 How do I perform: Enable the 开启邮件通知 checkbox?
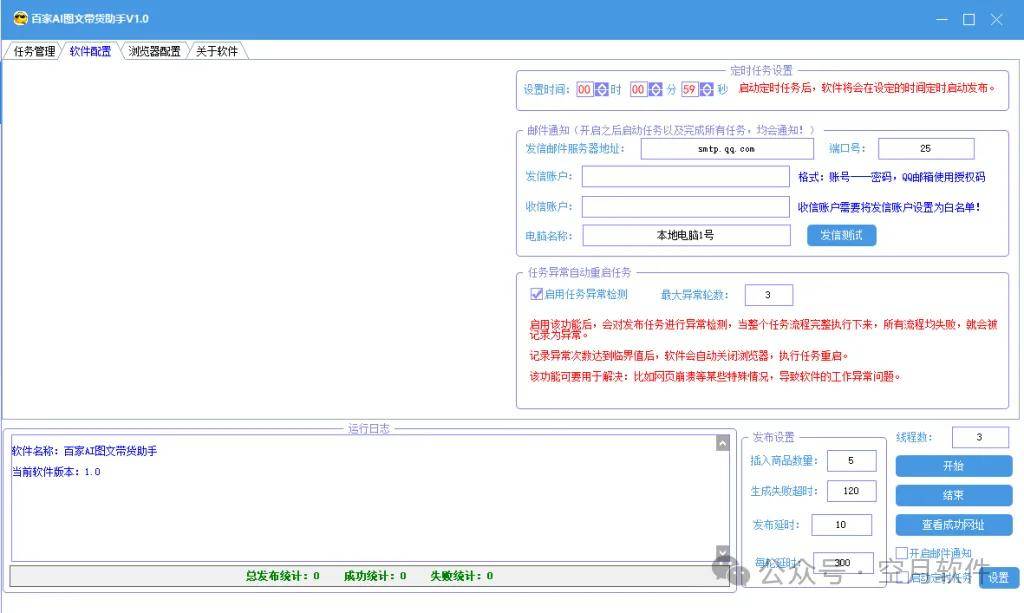pos(902,553)
